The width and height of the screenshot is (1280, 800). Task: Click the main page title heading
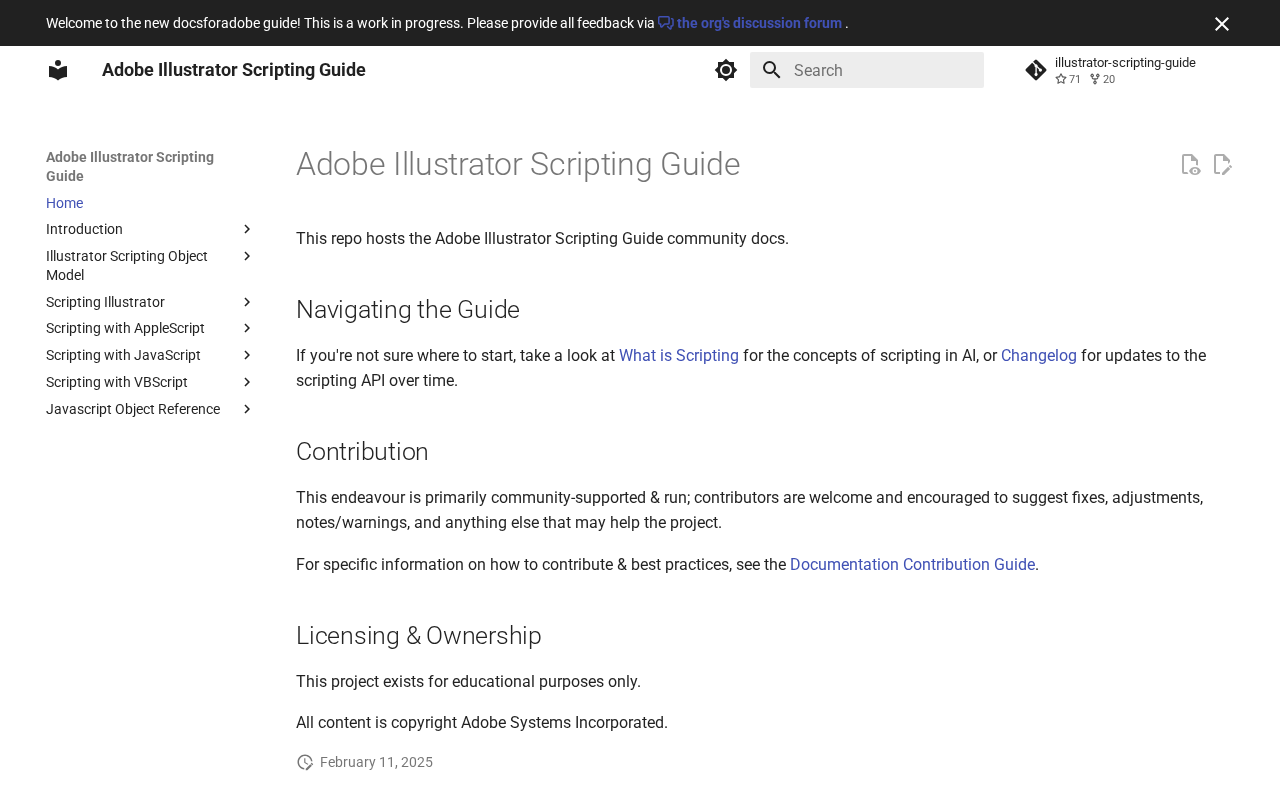tap(518, 164)
